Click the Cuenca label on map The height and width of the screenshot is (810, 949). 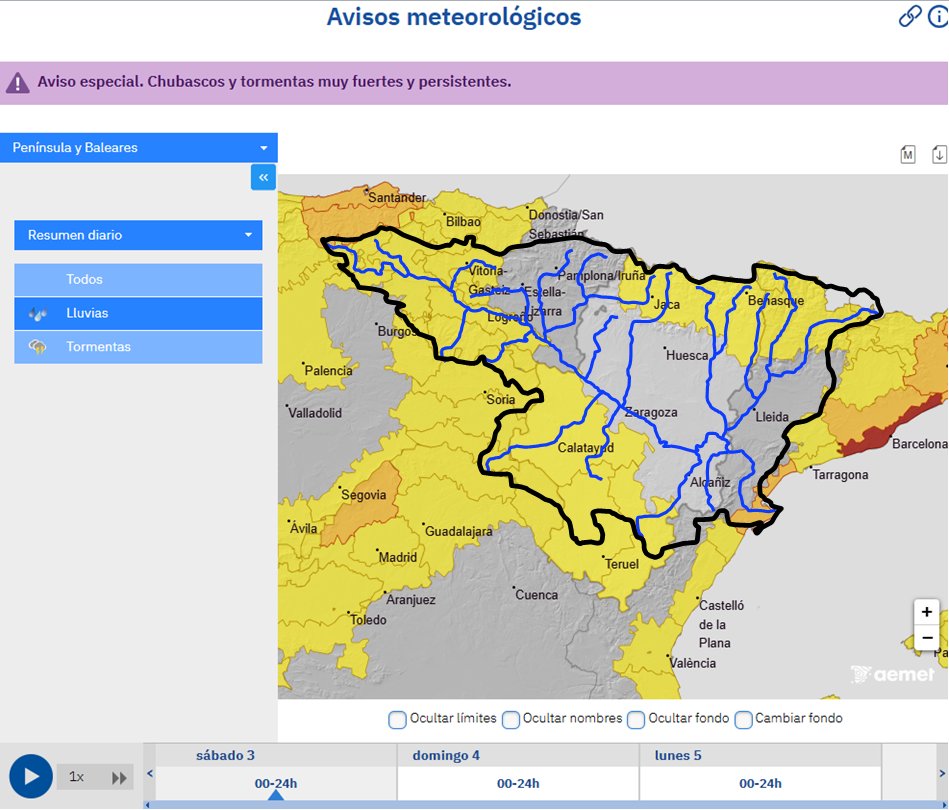(537, 595)
